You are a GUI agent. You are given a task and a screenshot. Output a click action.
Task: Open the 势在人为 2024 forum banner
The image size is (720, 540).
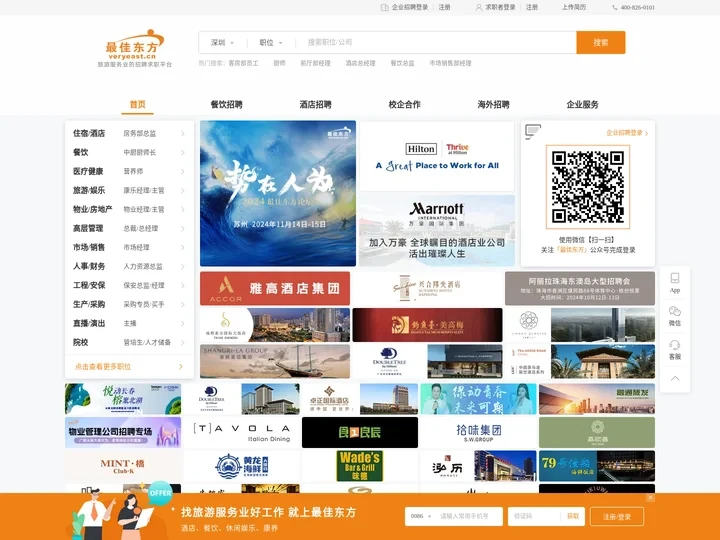coord(278,193)
